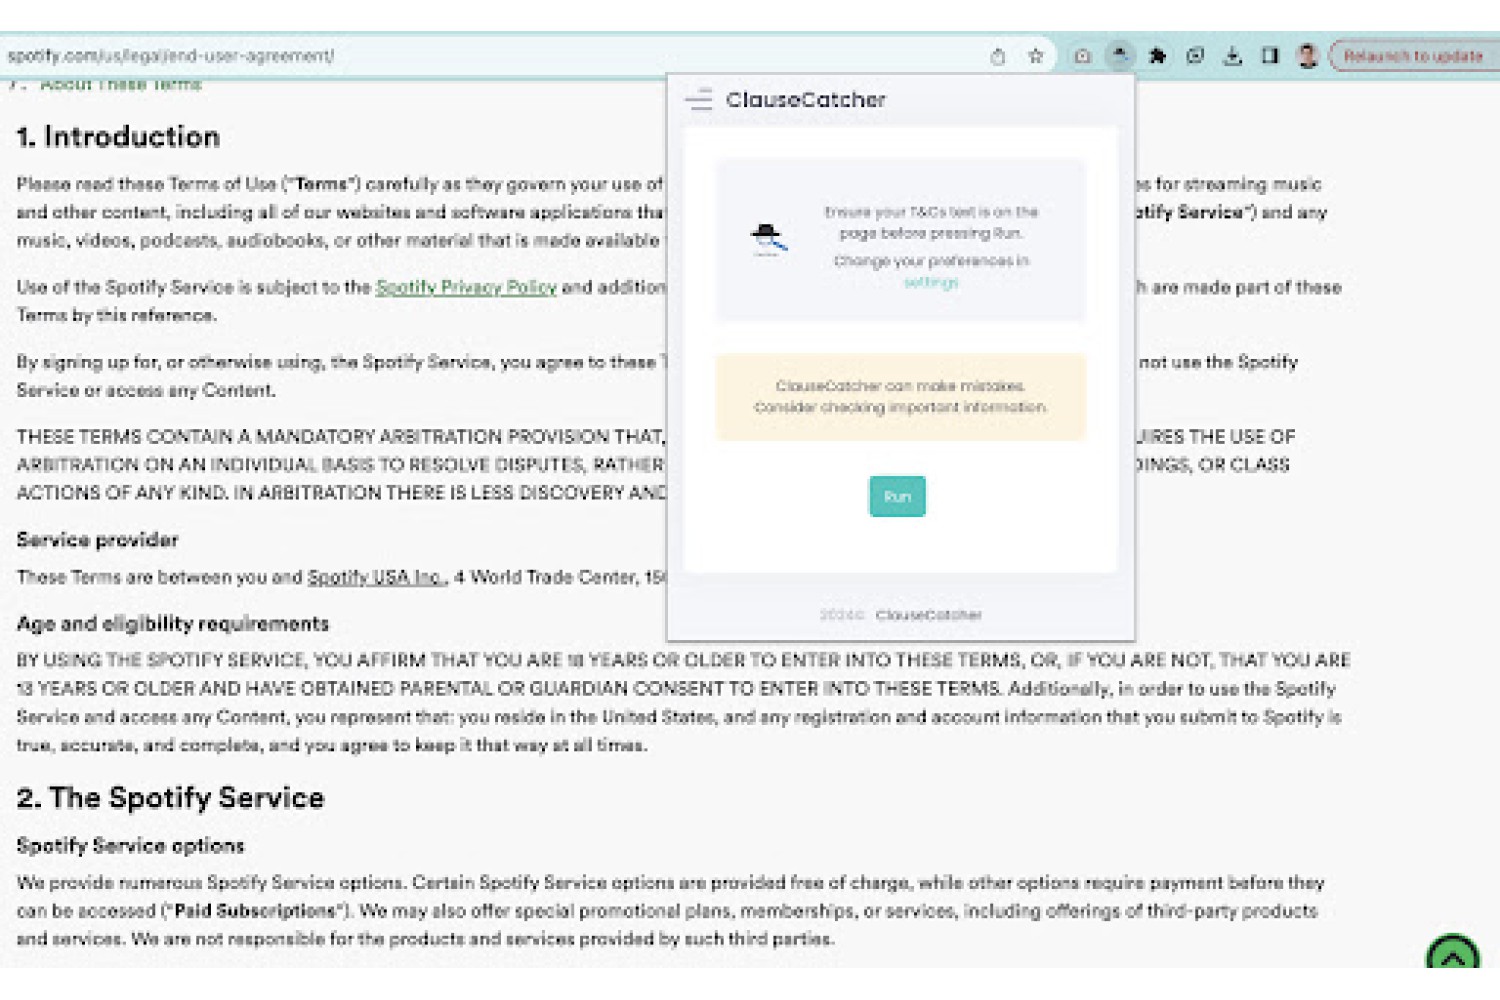Open the Extensions puzzle piece menu
Screen dimensions: 1500x1000
pos(1158,56)
